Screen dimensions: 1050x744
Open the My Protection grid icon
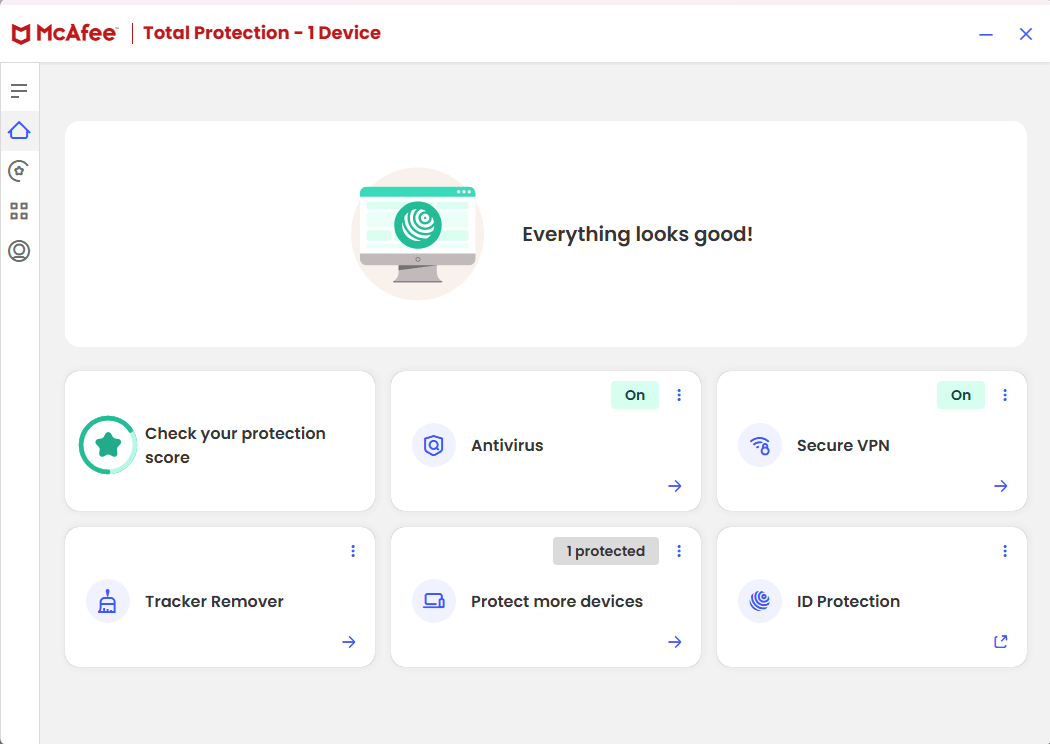19,210
